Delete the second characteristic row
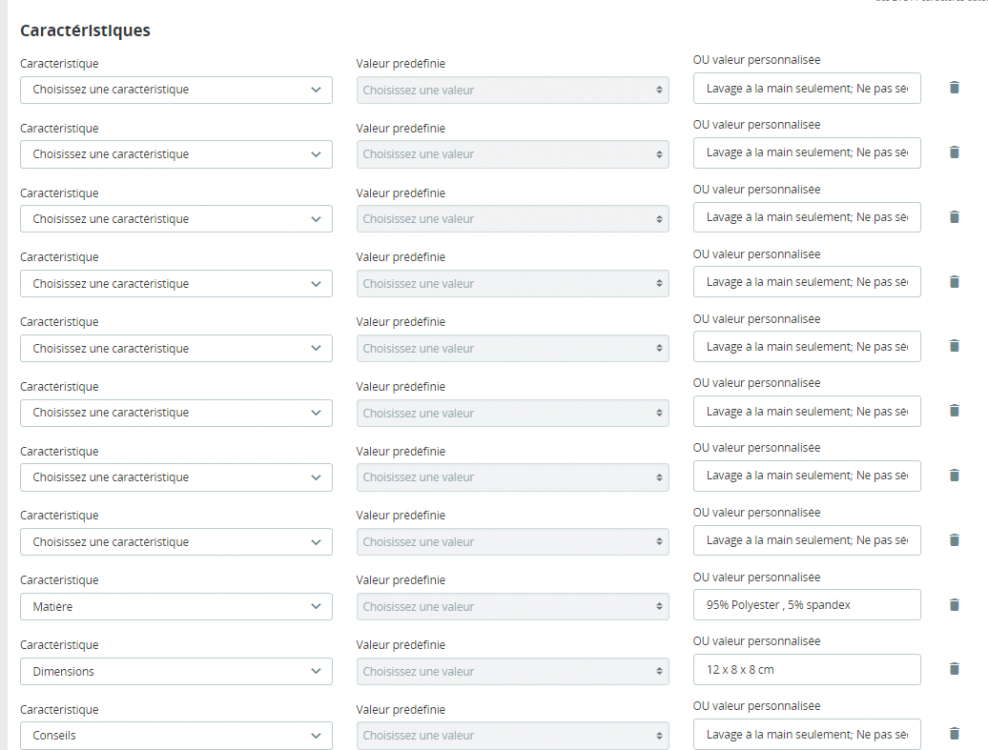 [954, 152]
